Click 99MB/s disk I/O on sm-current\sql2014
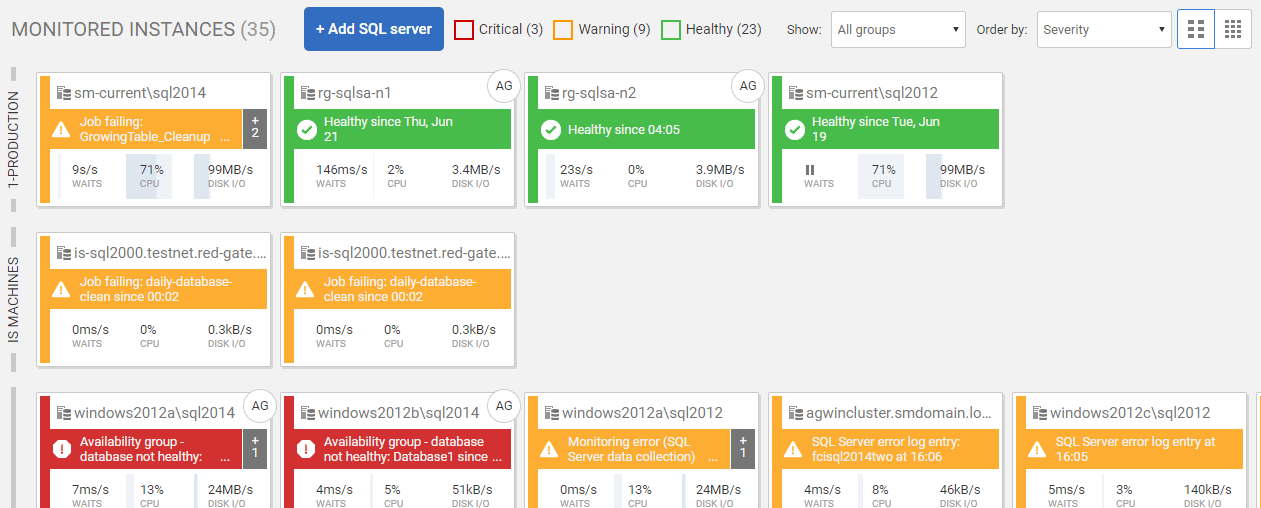 [230, 169]
